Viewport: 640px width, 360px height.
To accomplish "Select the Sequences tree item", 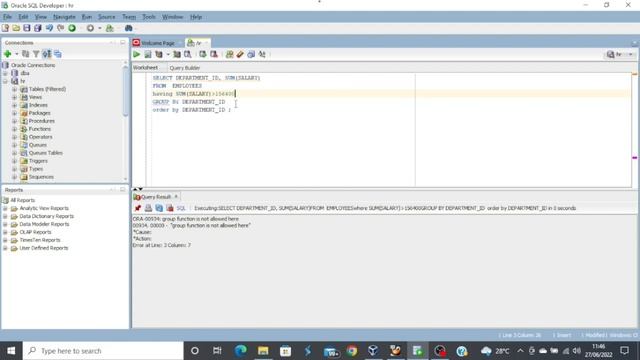I will click(41, 177).
